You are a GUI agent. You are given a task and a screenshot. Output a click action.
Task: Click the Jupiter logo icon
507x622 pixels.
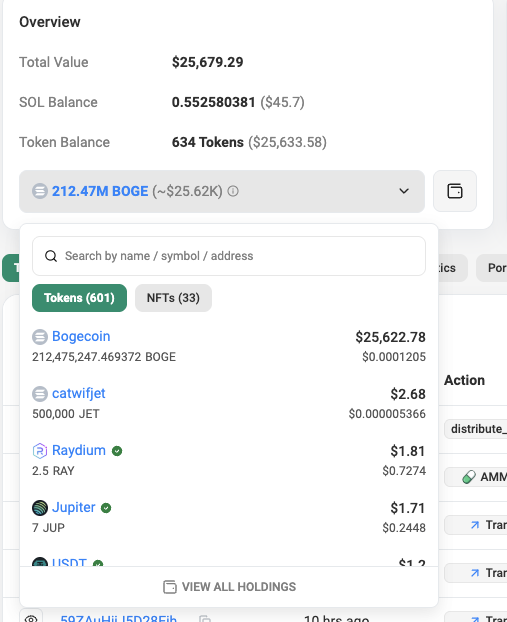point(40,508)
